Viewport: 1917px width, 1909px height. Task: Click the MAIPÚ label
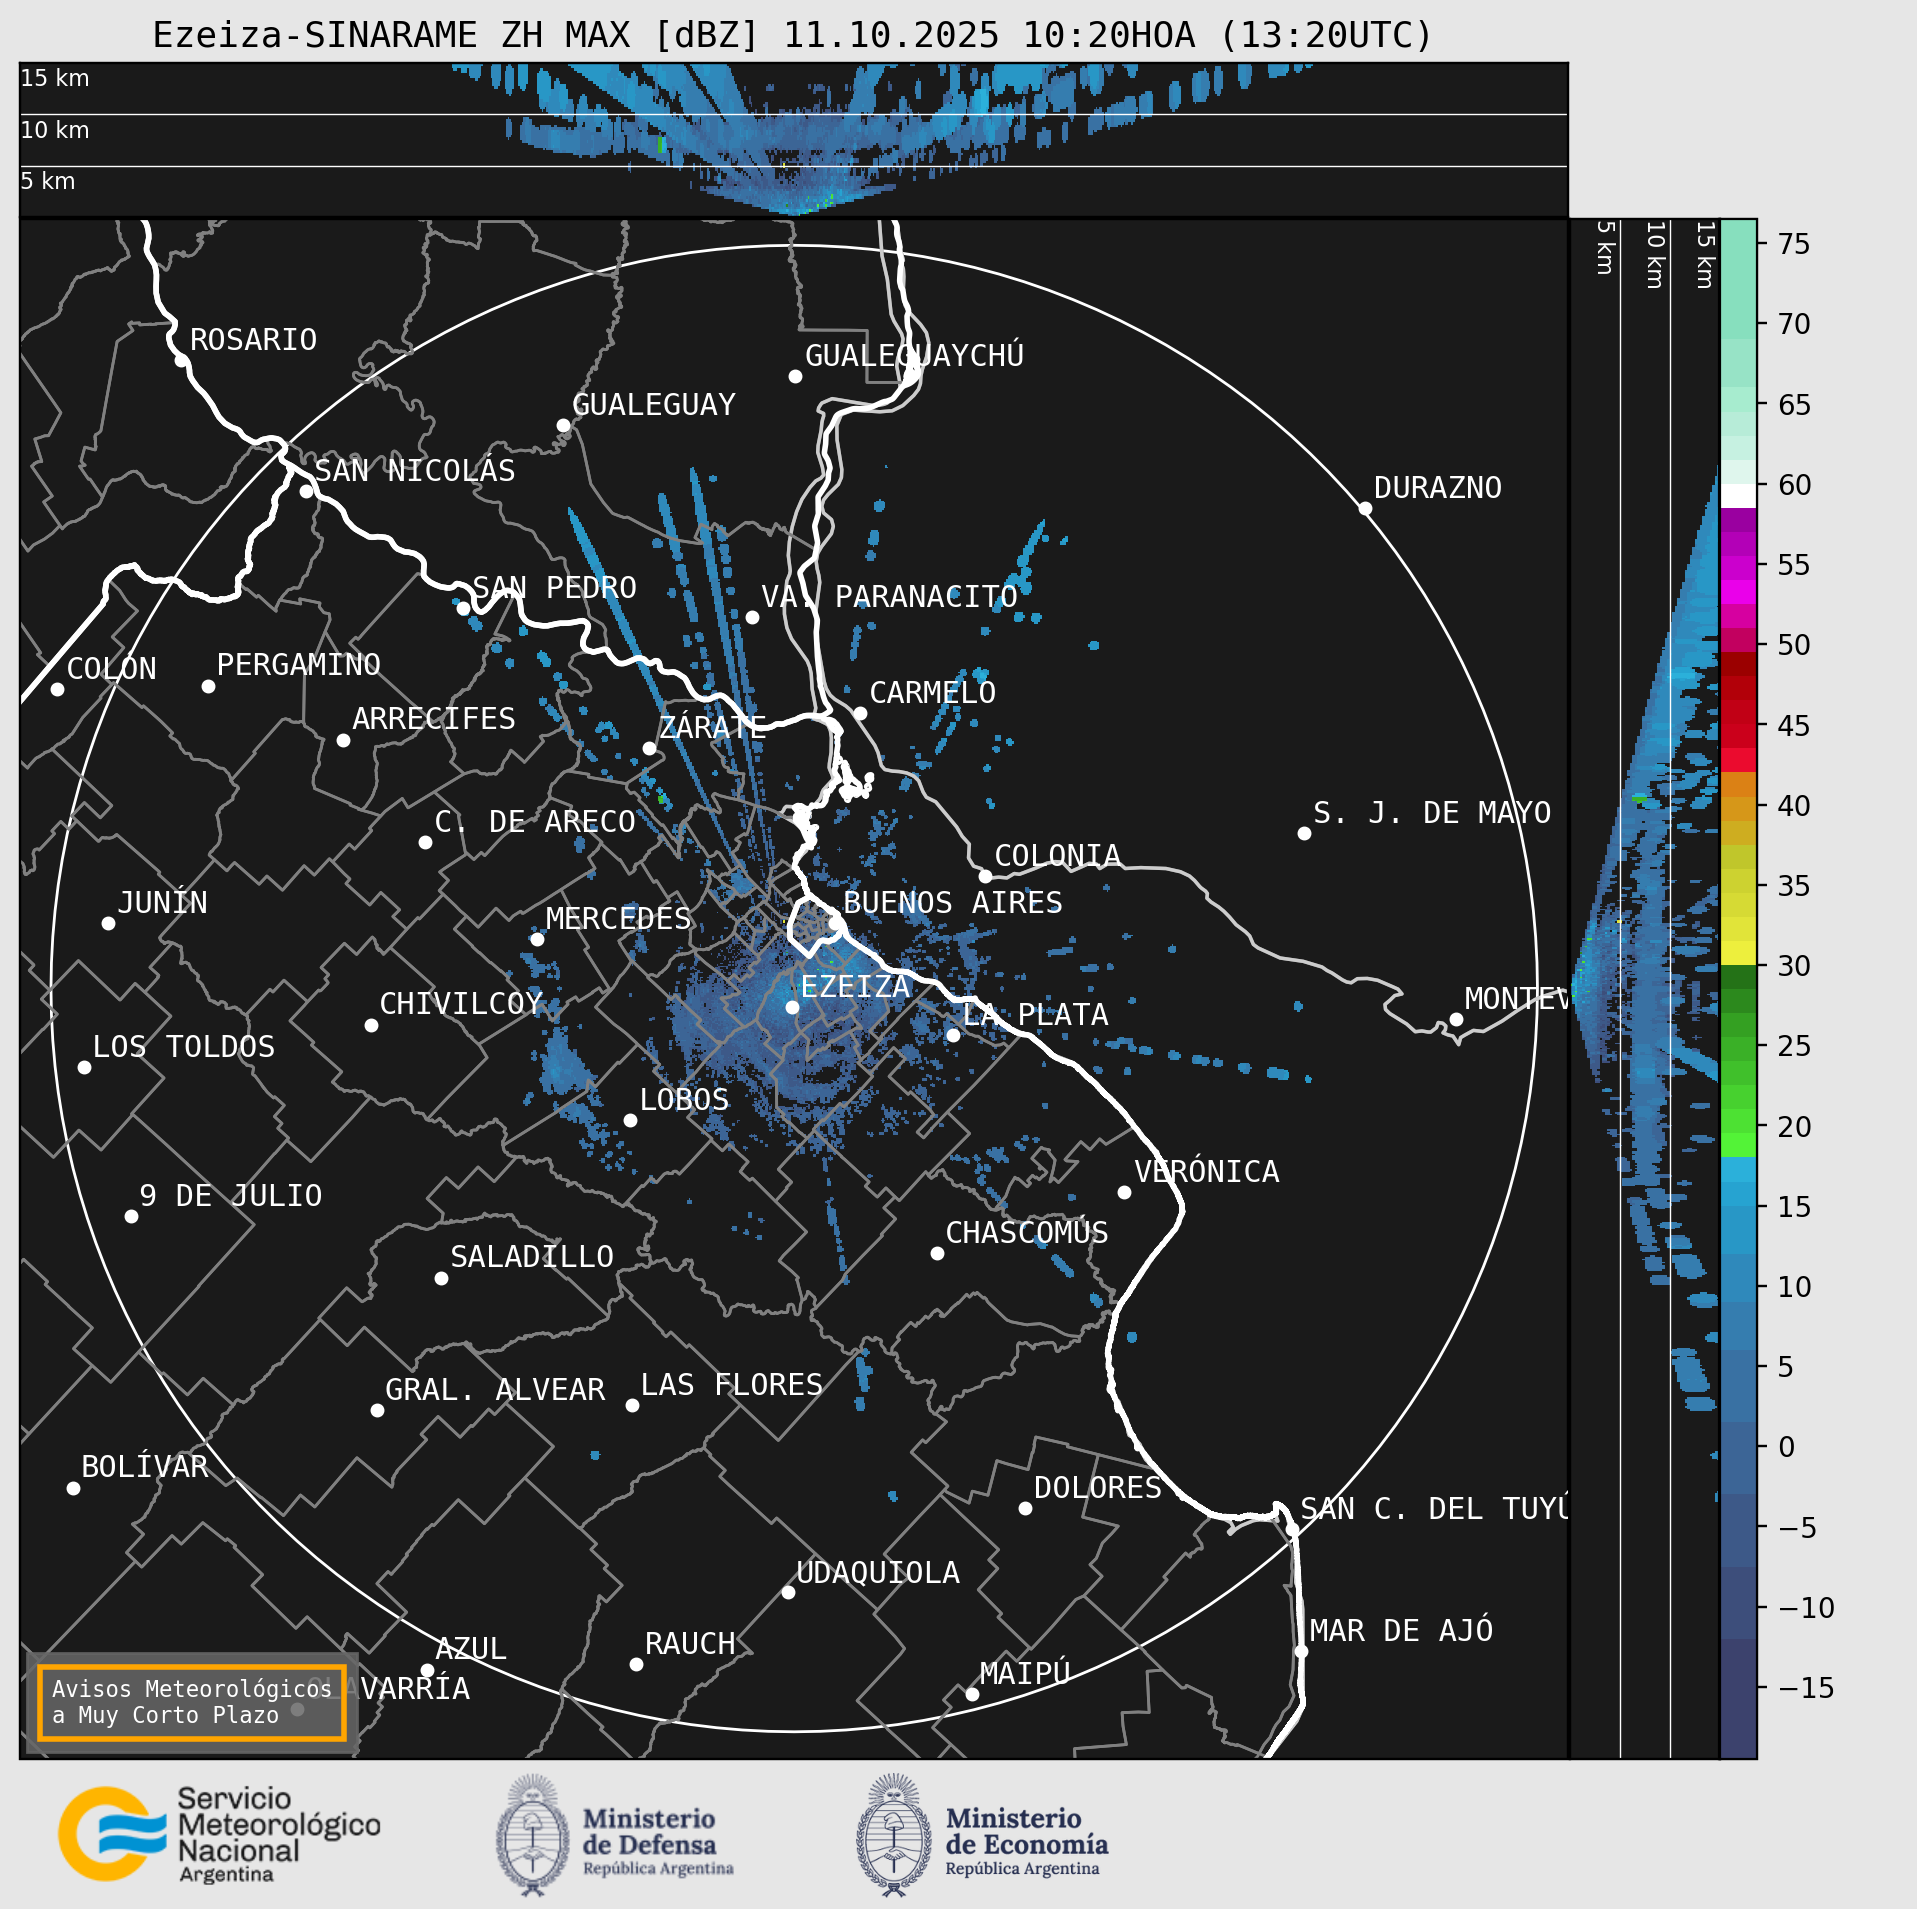click(1025, 1674)
